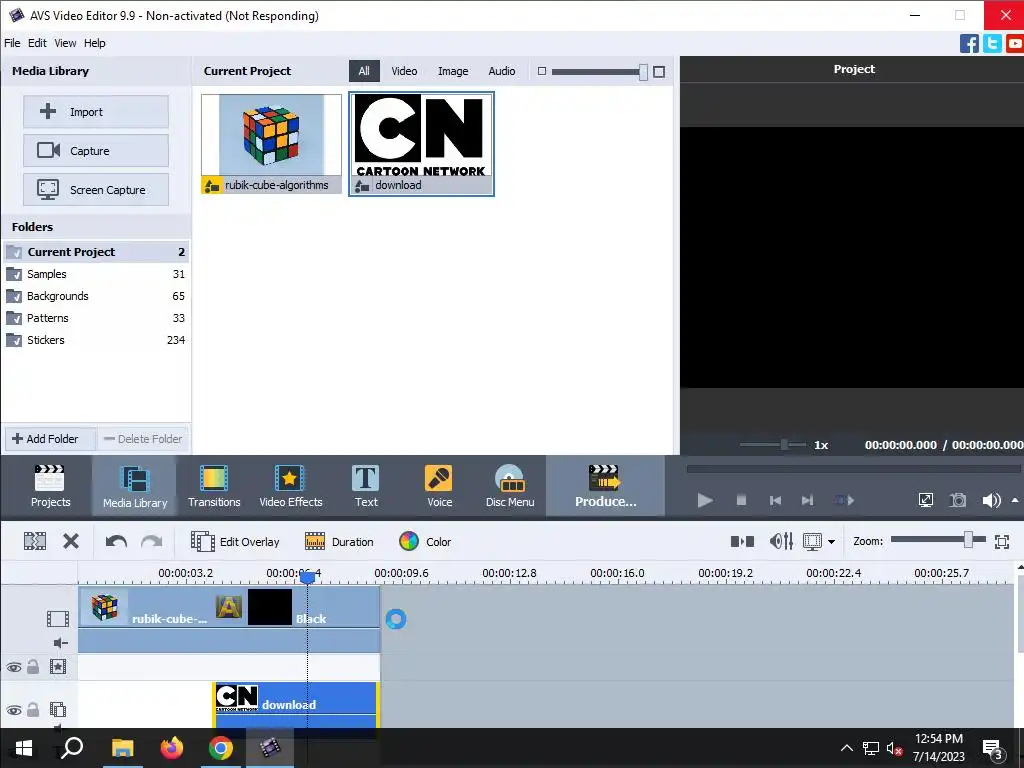Toggle lock on the overlay track

tap(33, 709)
